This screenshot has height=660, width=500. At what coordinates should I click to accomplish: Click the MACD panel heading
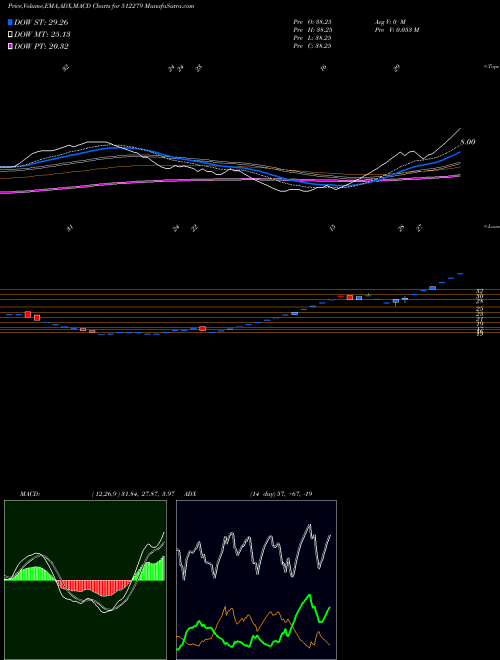[30, 494]
